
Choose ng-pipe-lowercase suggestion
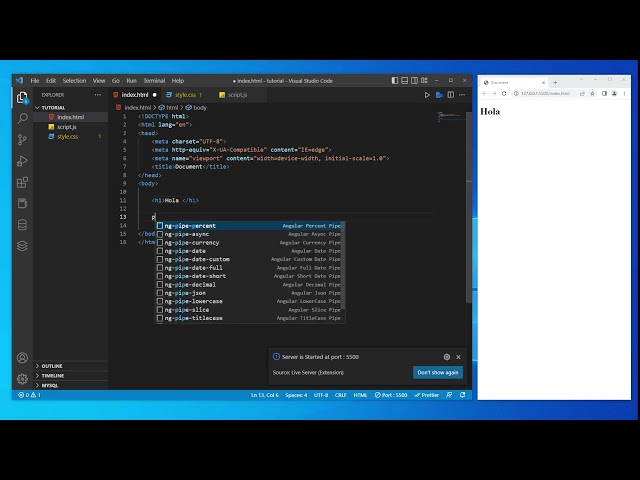pyautogui.click(x=249, y=301)
